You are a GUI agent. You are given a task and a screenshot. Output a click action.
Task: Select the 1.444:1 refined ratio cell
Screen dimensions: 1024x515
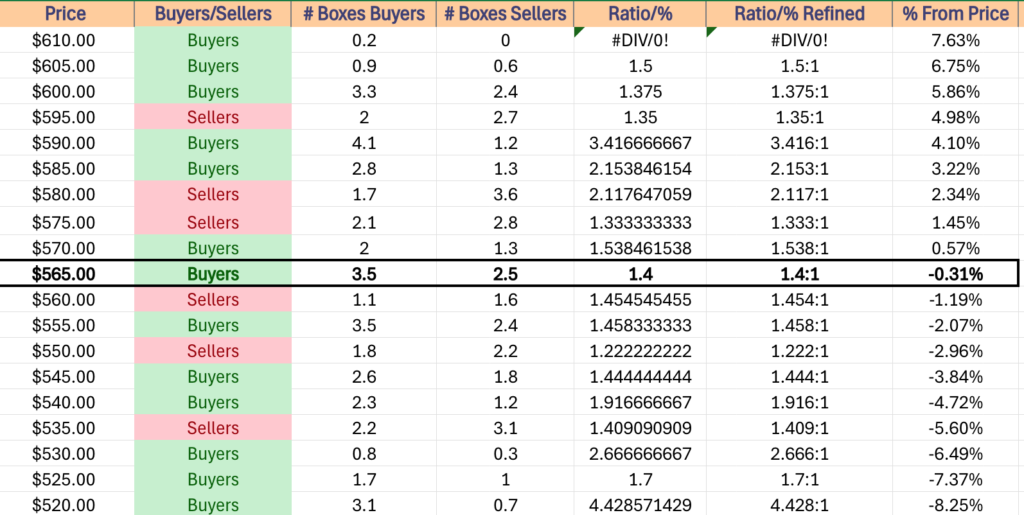[799, 377]
